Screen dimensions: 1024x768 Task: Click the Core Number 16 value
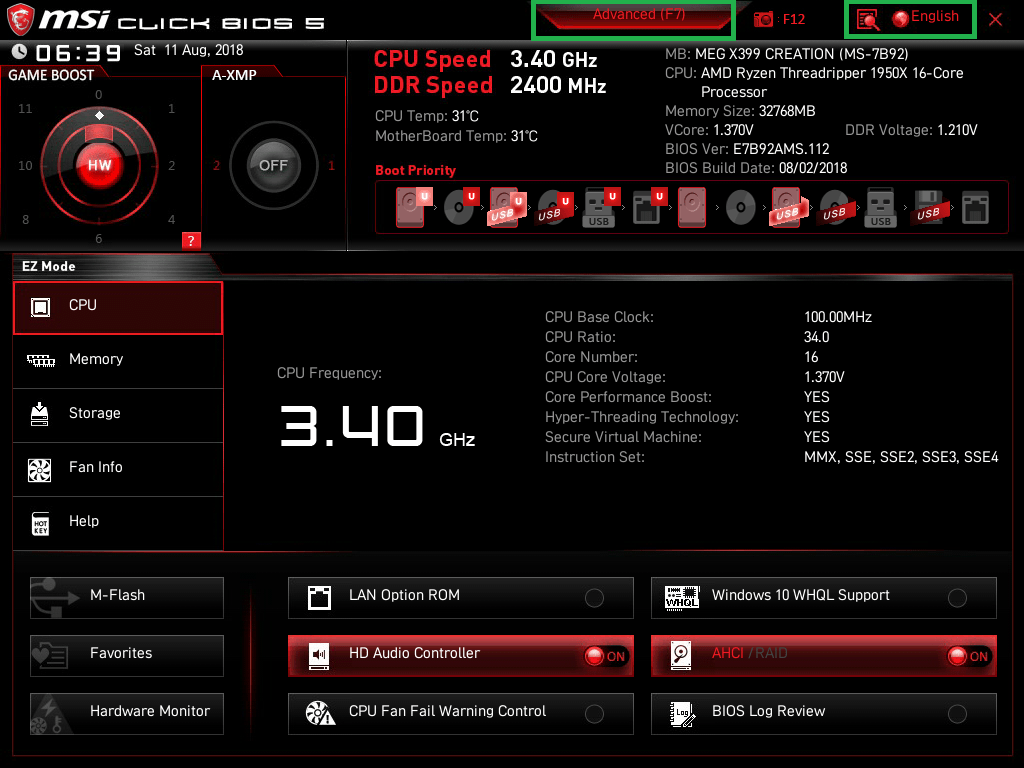coord(811,357)
